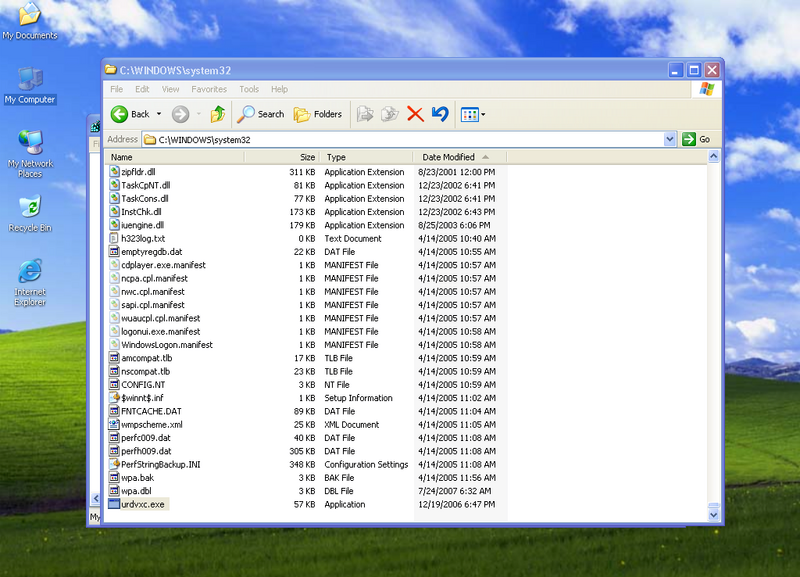This screenshot has height=577, width=800.
Task: Click the perfc009.dat file name
Action: 146,438
